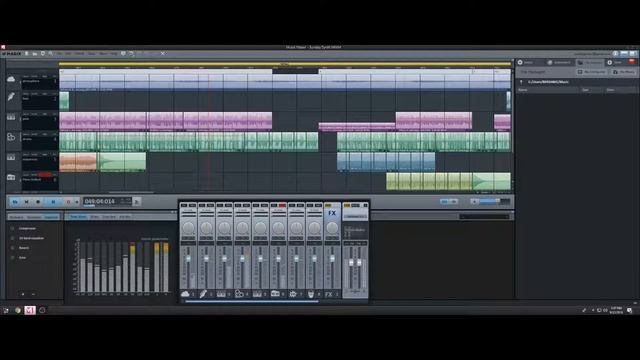Click the MAGIX logo in the toolbar
This screenshot has width=640, height=360.
coord(11,53)
